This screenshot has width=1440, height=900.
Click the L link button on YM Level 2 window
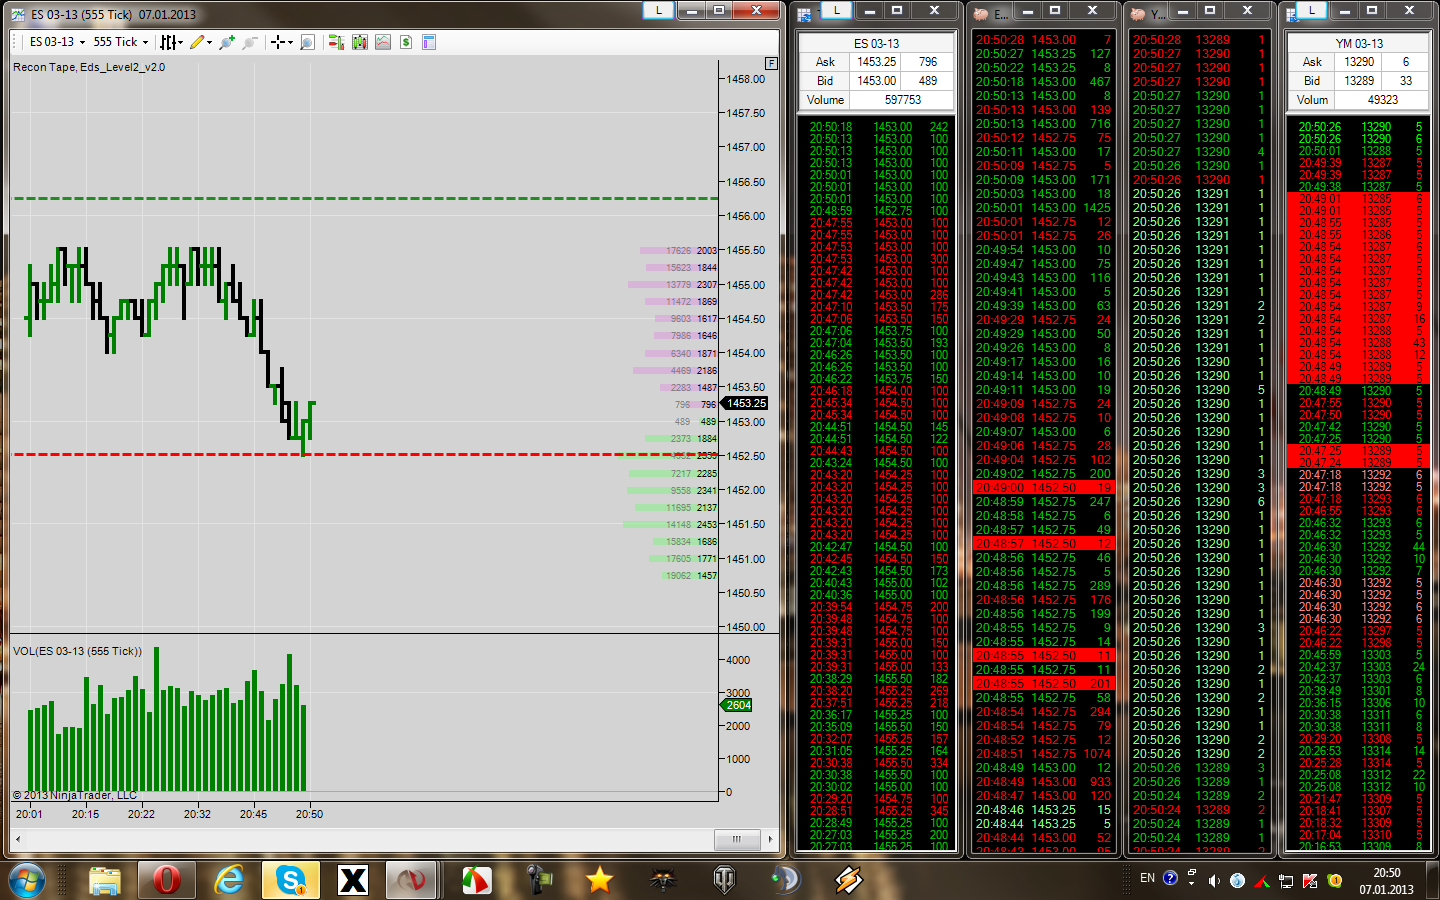[1311, 10]
